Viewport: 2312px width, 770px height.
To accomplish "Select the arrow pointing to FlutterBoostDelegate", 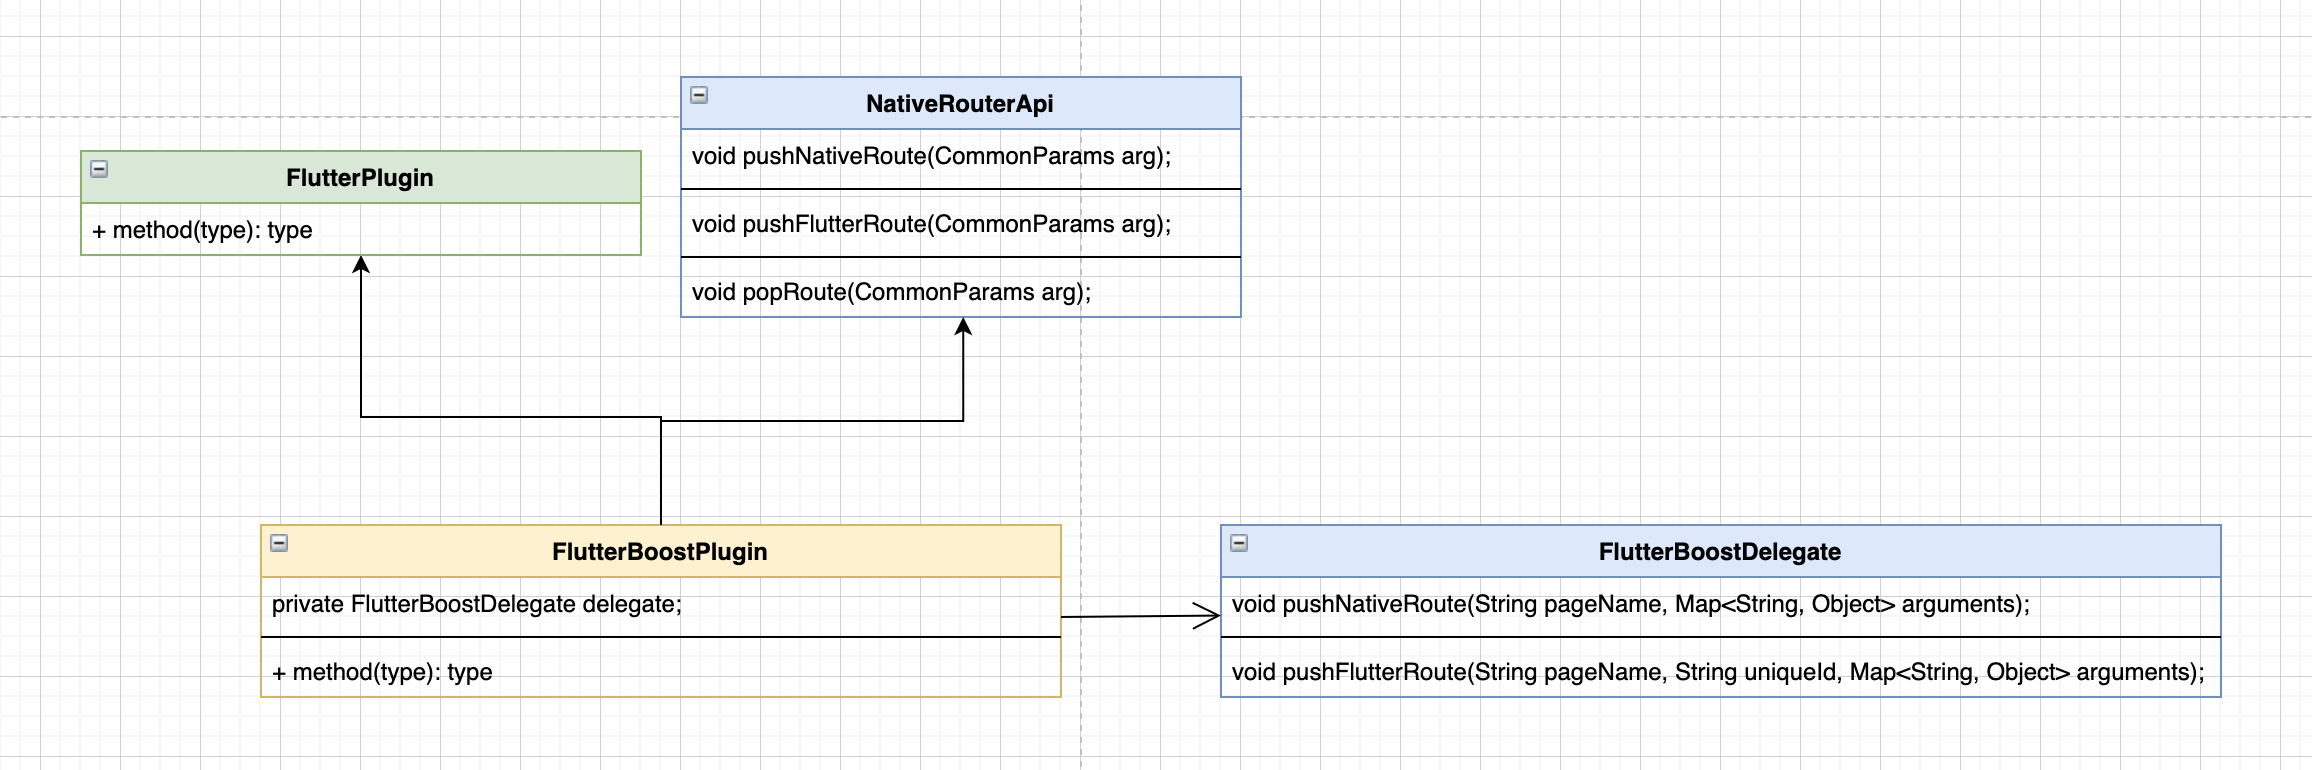I will 1140,616.
